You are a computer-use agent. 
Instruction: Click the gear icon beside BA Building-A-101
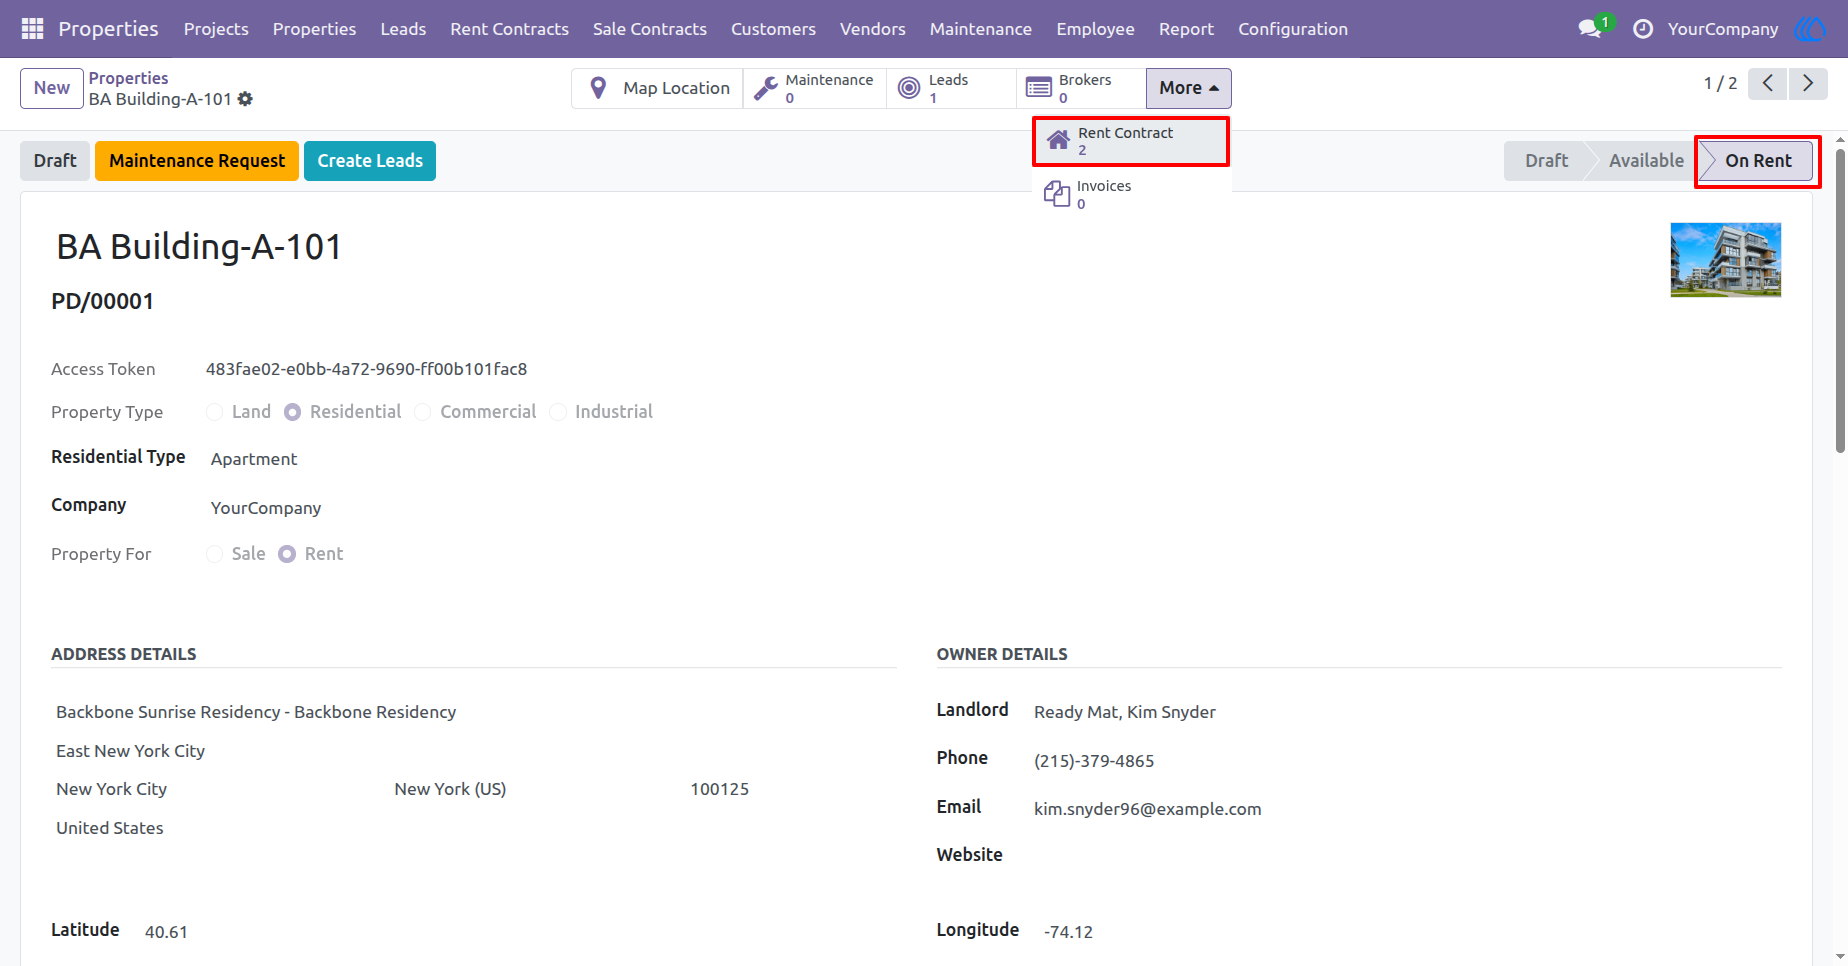(x=245, y=99)
